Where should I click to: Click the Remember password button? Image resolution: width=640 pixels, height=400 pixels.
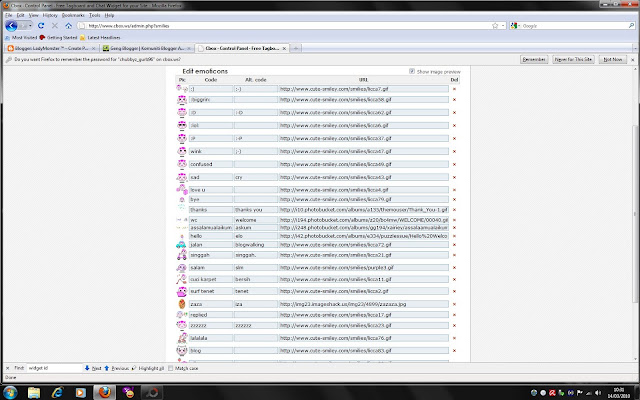[534, 60]
